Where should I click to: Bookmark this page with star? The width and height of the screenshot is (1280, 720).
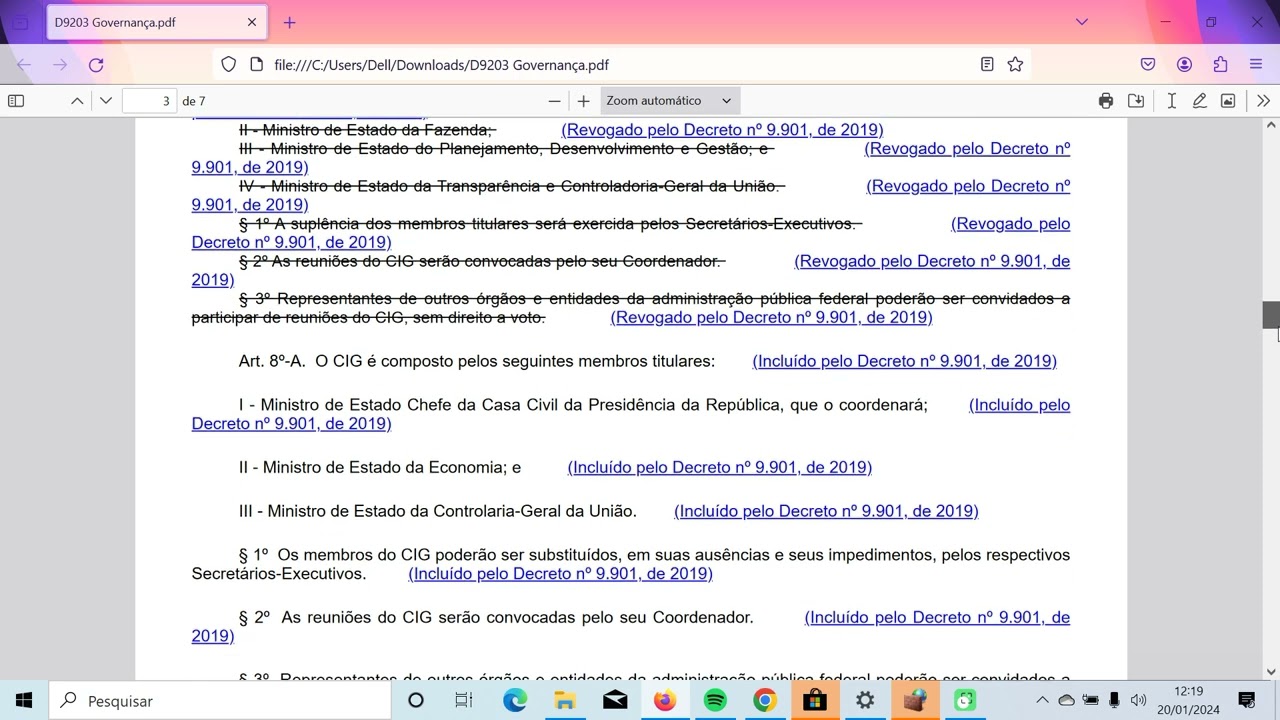click(x=1015, y=65)
